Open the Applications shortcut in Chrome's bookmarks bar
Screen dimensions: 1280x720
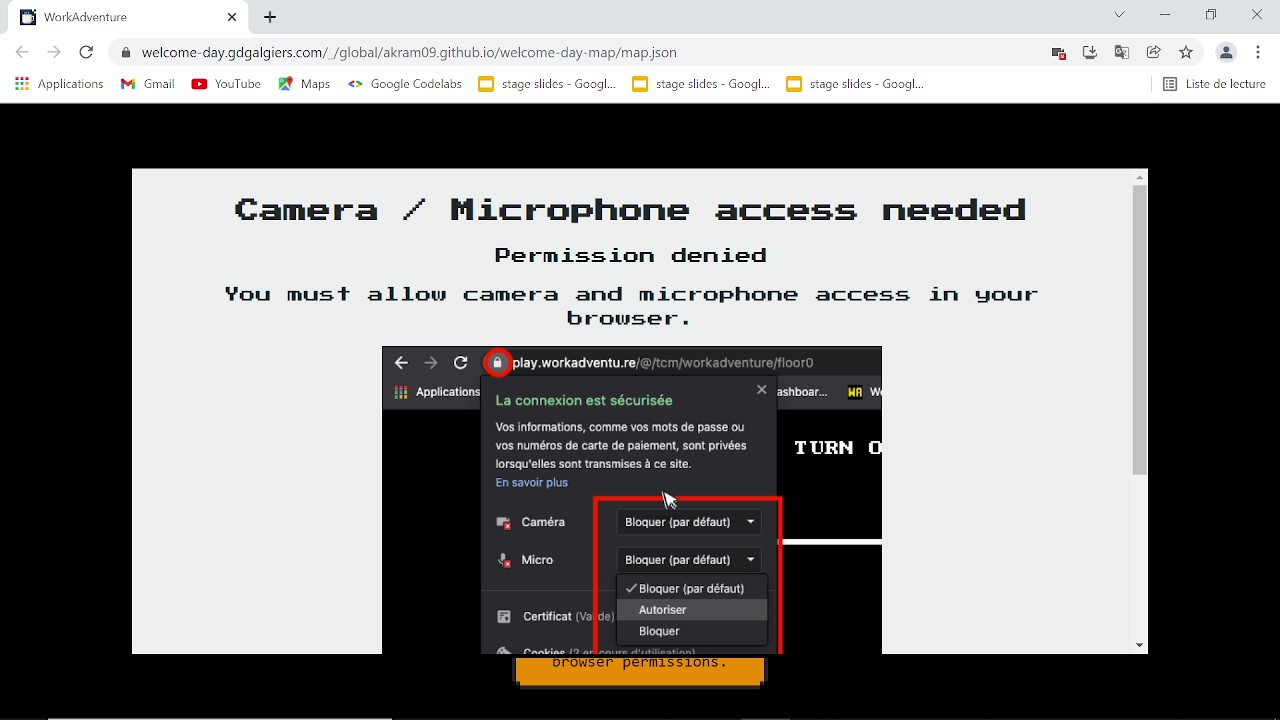click(59, 84)
